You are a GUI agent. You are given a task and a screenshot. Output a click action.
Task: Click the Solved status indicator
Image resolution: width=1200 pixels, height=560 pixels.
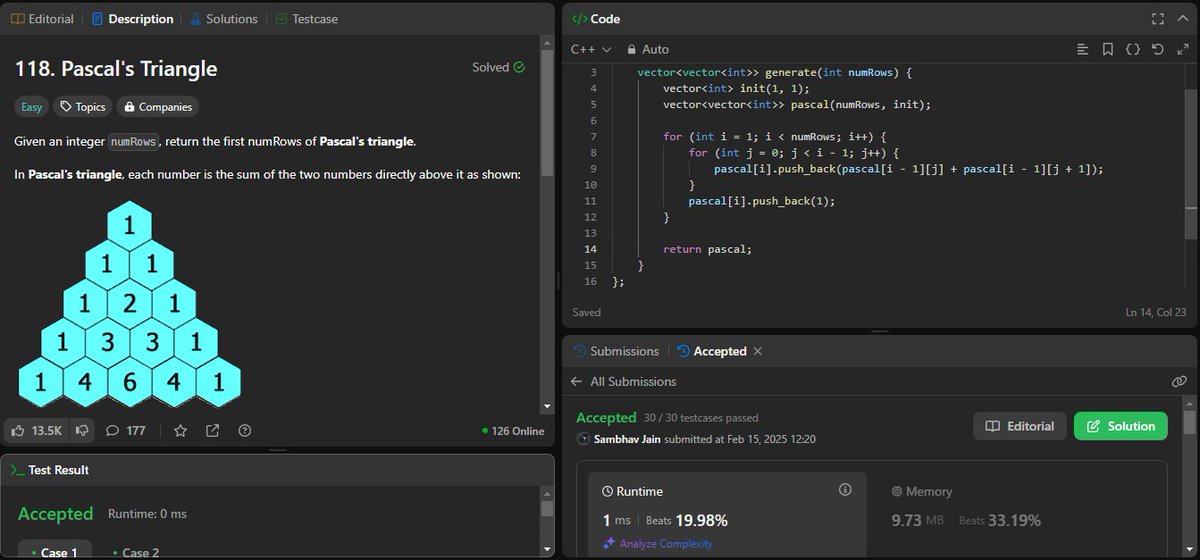click(499, 67)
